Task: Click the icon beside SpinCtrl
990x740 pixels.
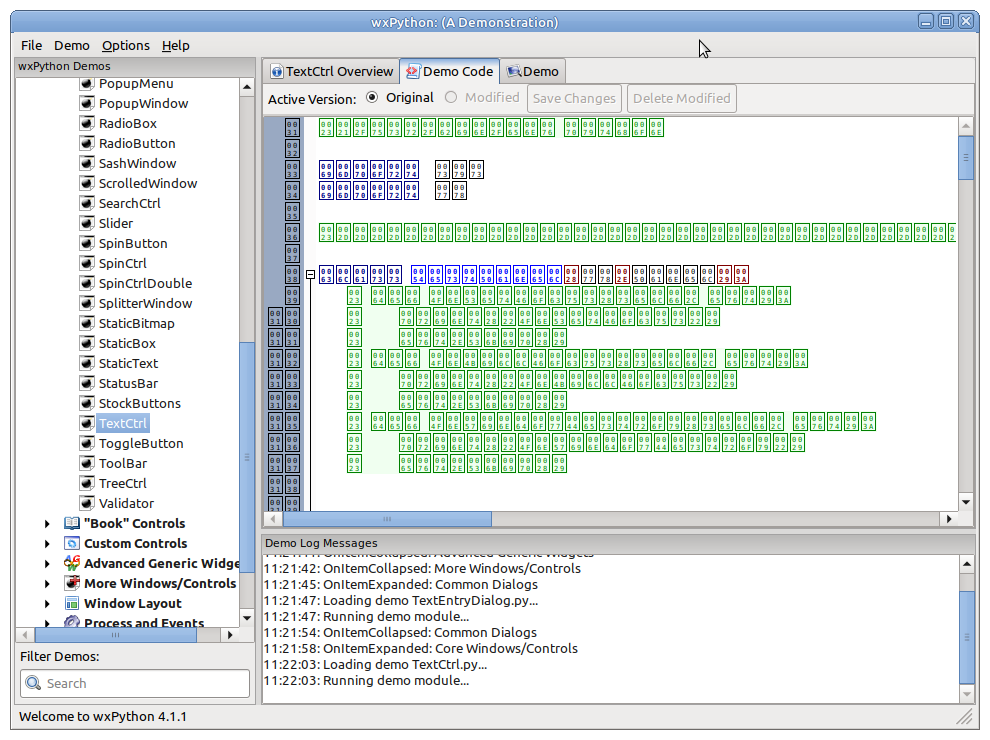Action: point(87,263)
